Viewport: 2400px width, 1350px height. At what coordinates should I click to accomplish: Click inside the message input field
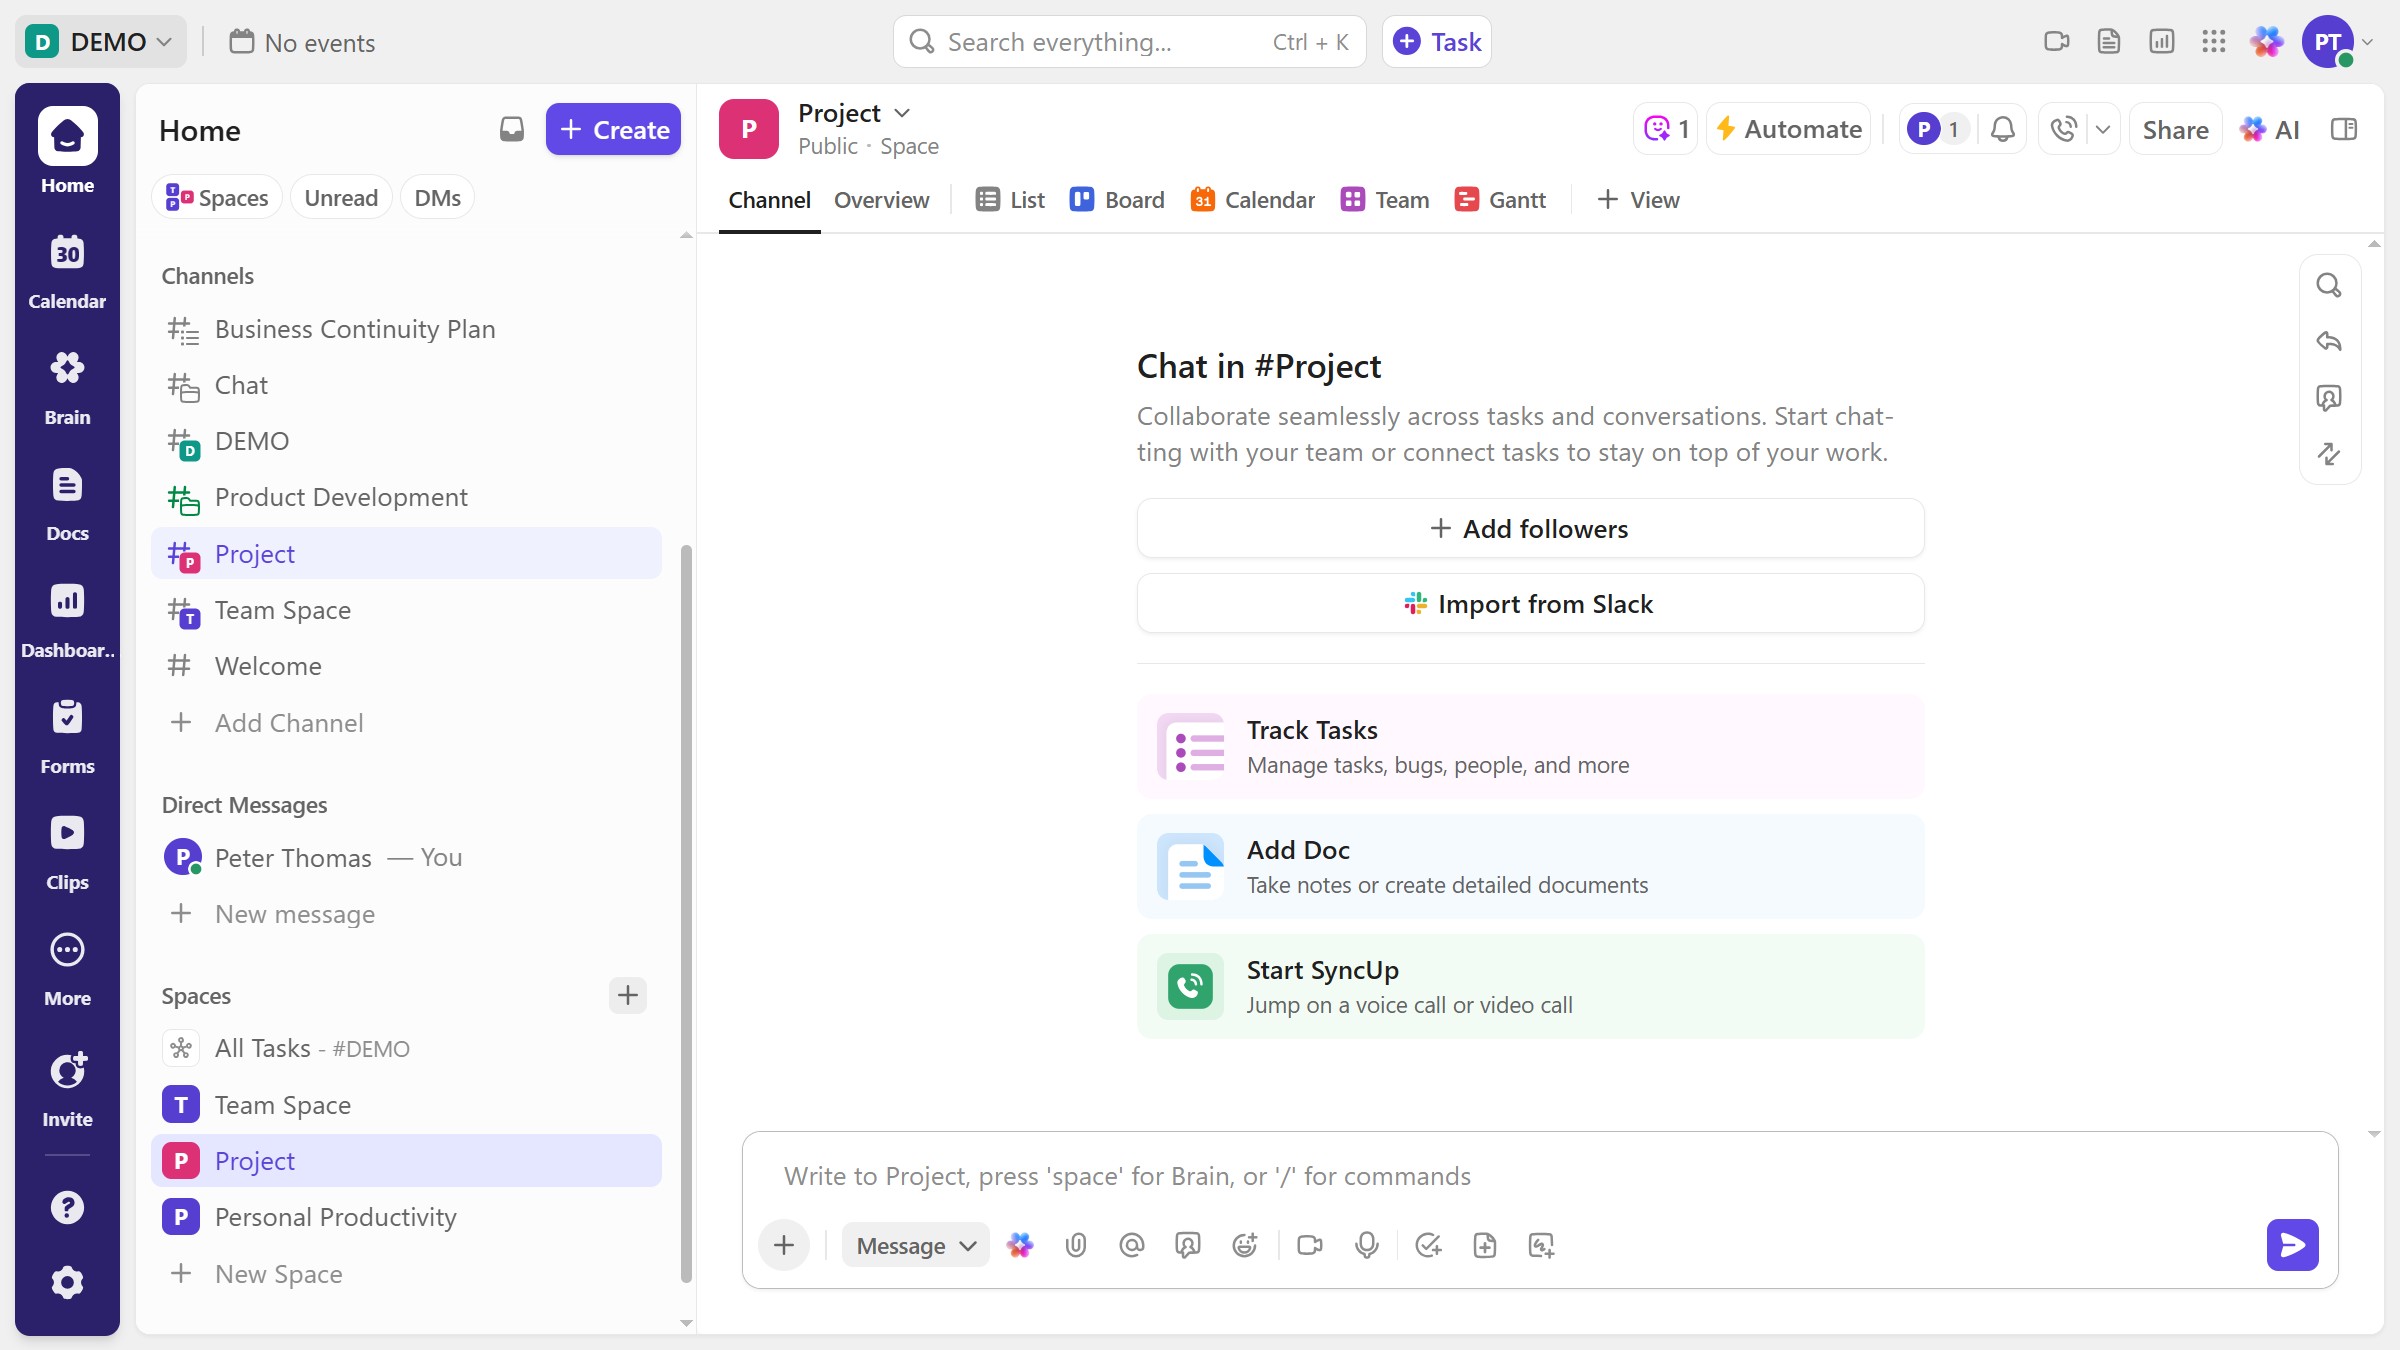1400,1176
